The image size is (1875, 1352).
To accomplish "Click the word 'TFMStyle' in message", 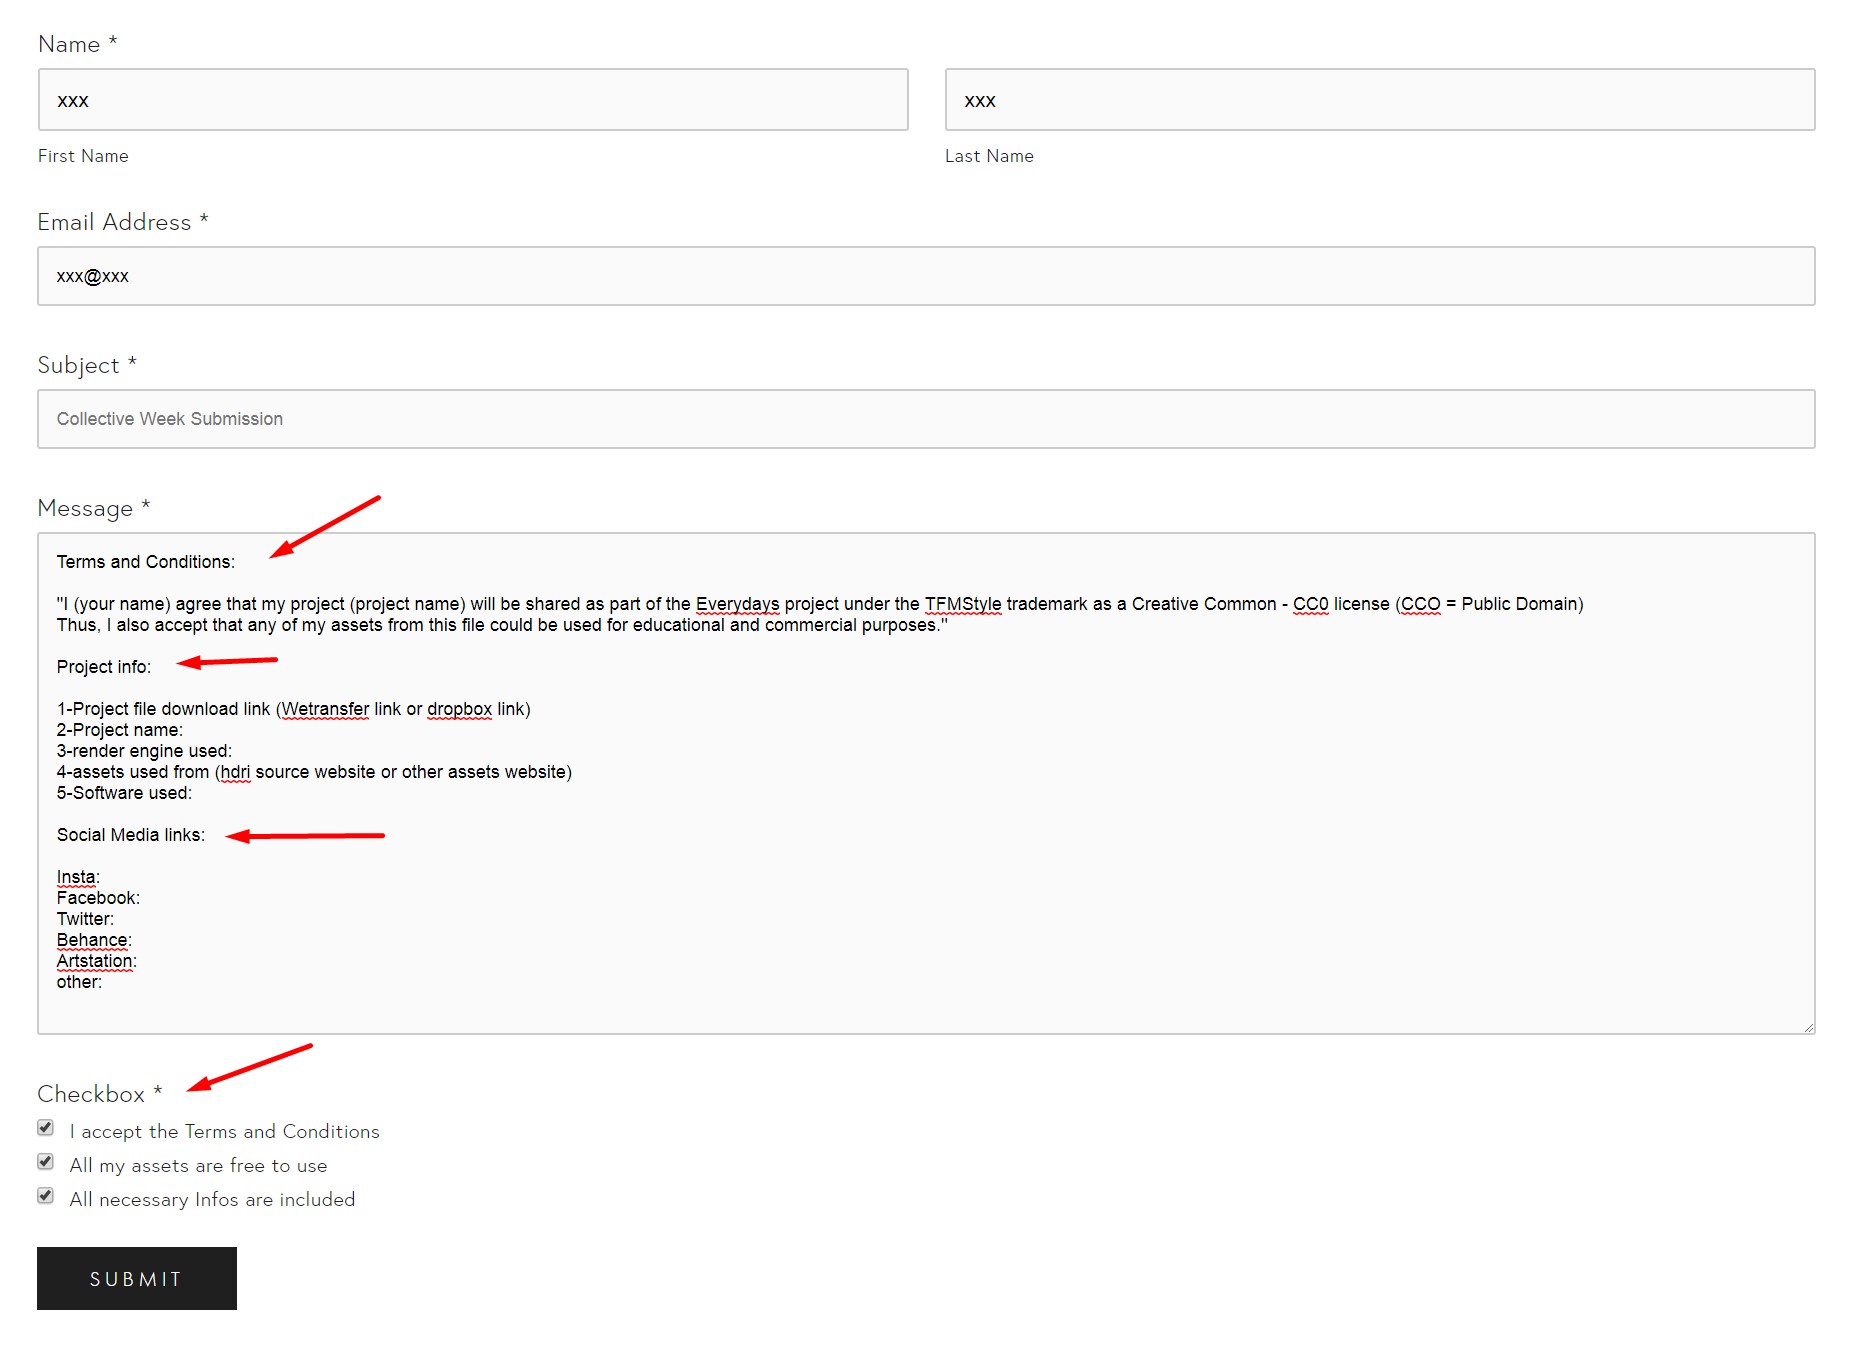I will point(963,604).
